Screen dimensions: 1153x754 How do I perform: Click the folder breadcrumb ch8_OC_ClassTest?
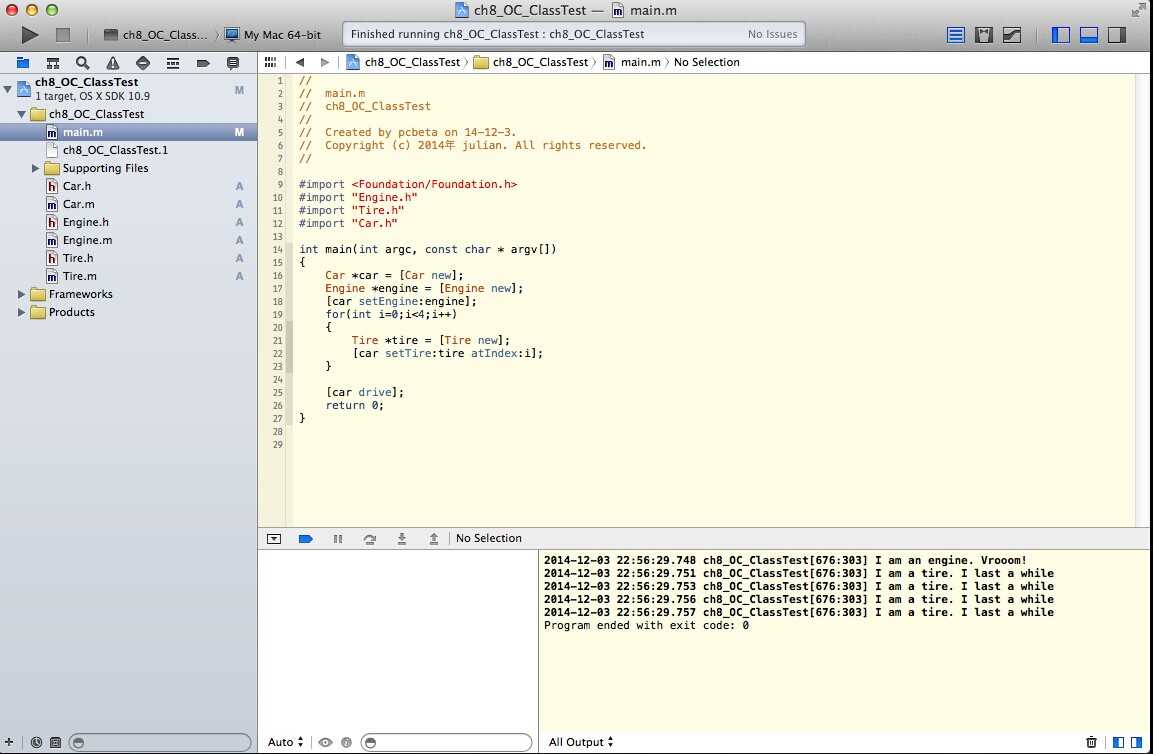(531, 63)
